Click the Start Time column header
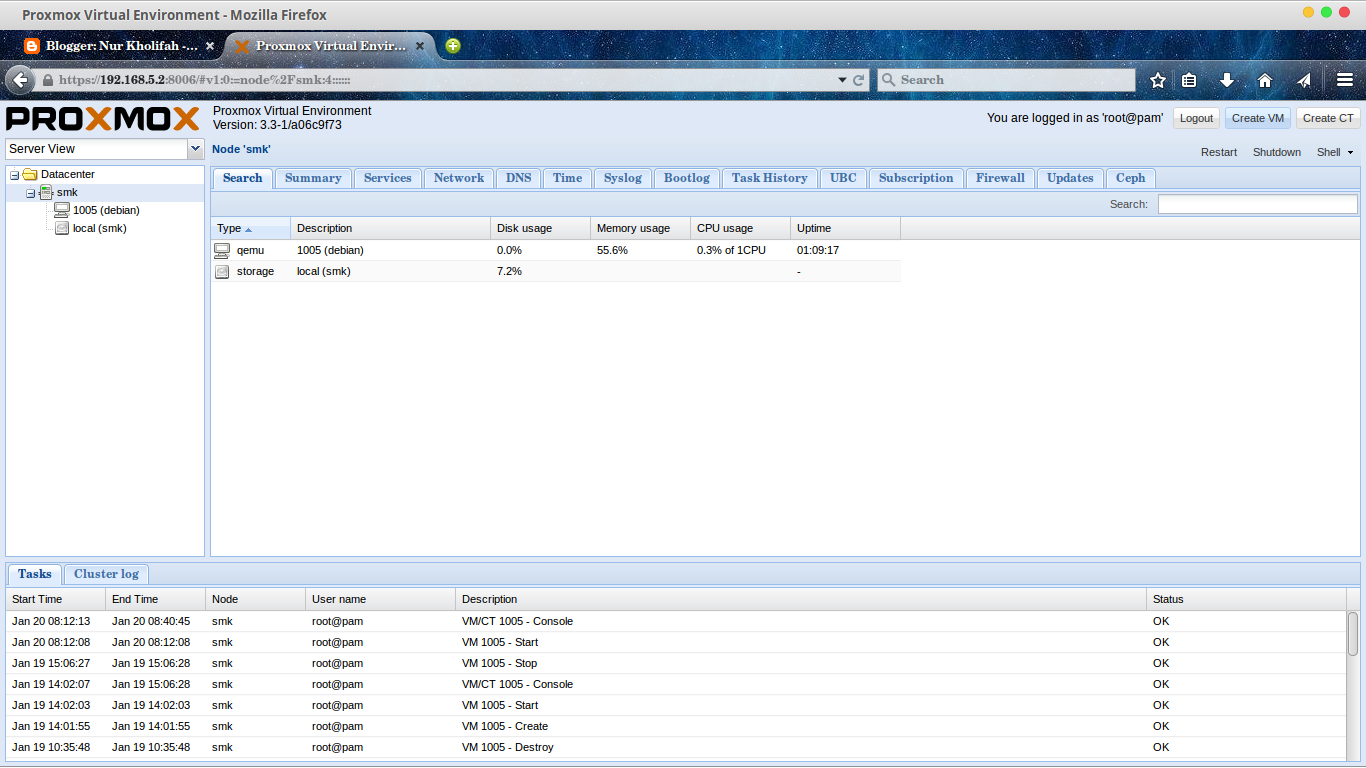The height and width of the screenshot is (768, 1366). [x=56, y=599]
